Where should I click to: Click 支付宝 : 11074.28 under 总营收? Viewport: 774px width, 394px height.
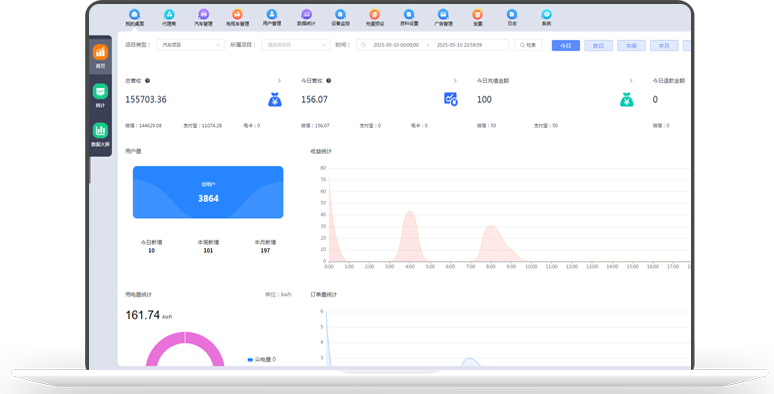tap(202, 125)
